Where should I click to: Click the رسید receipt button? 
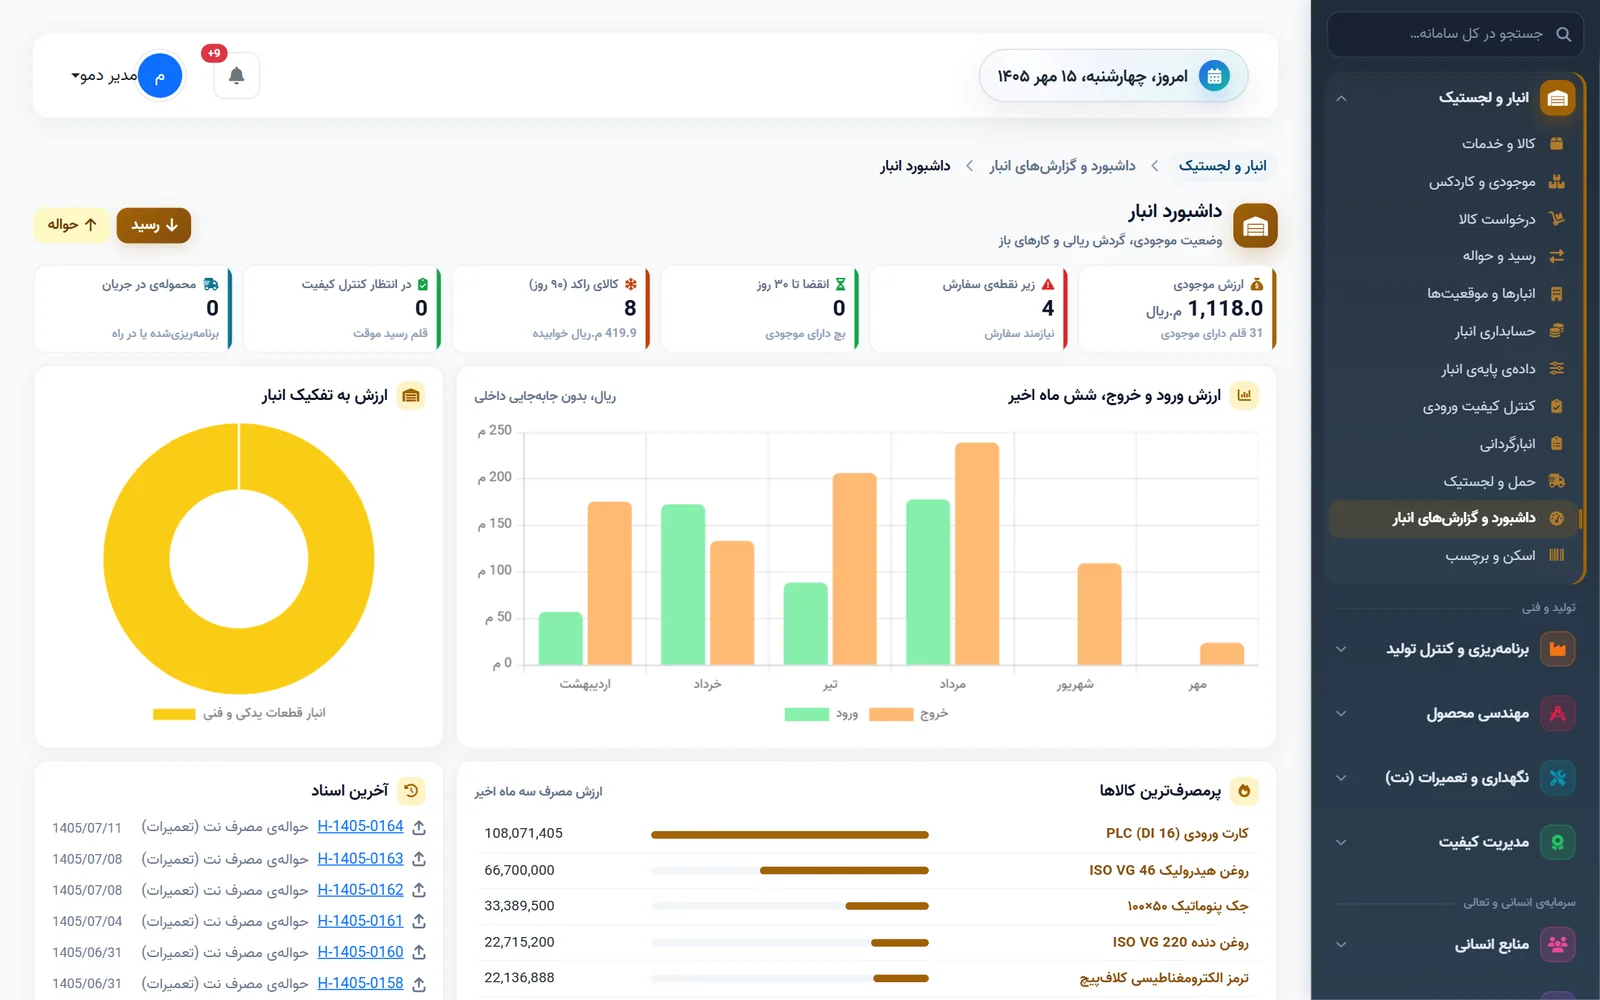coord(154,225)
